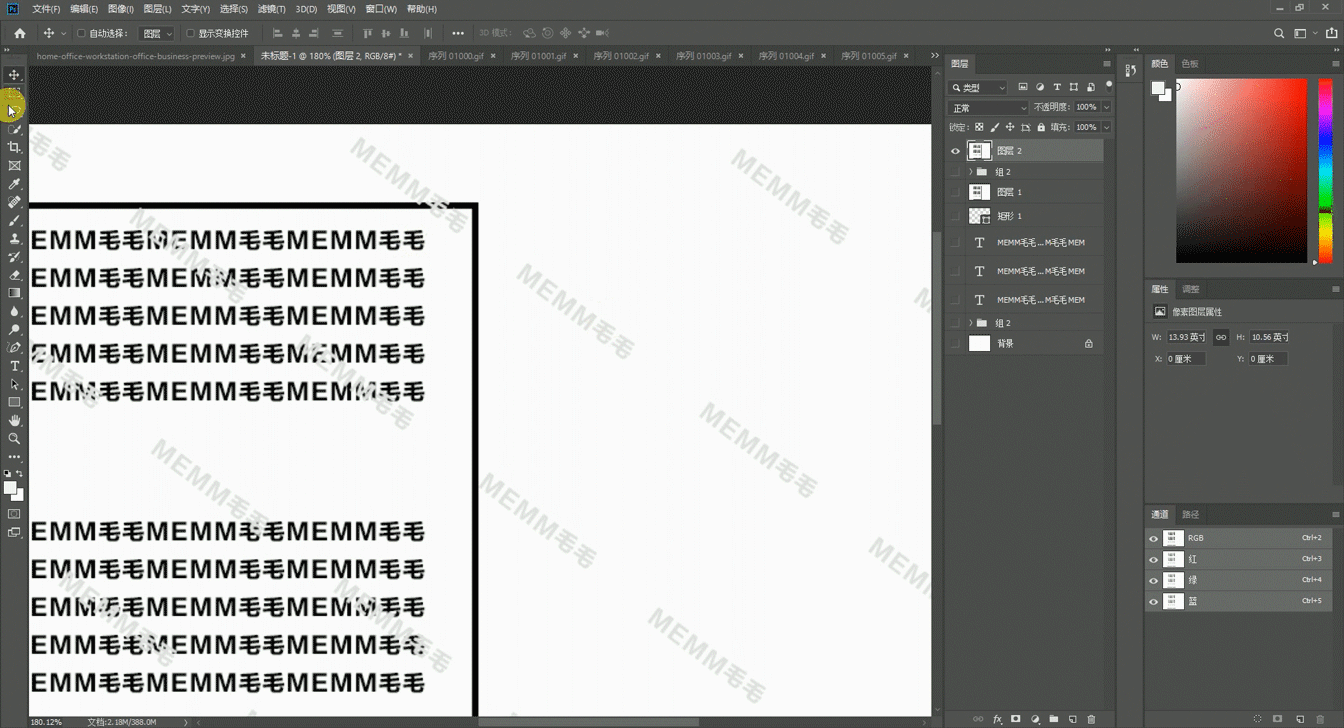Select the Blur tool

coord(14,311)
